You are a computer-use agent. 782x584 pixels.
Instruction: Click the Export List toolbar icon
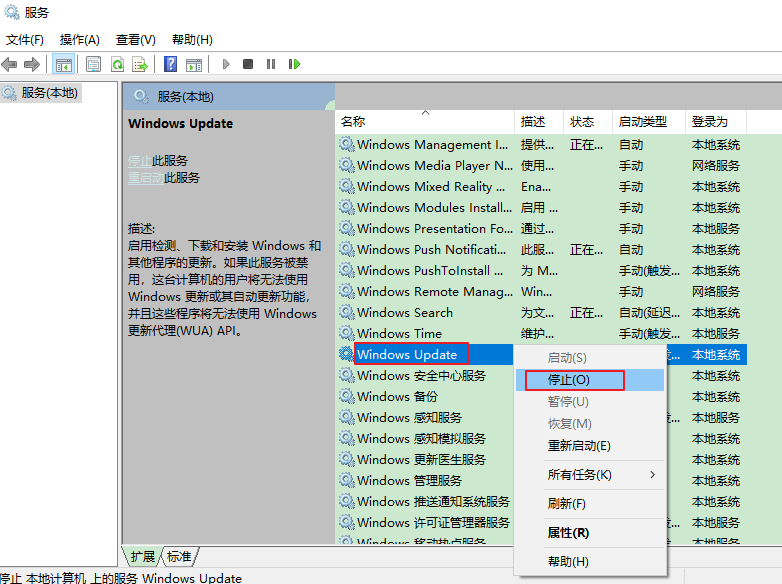[x=140, y=64]
